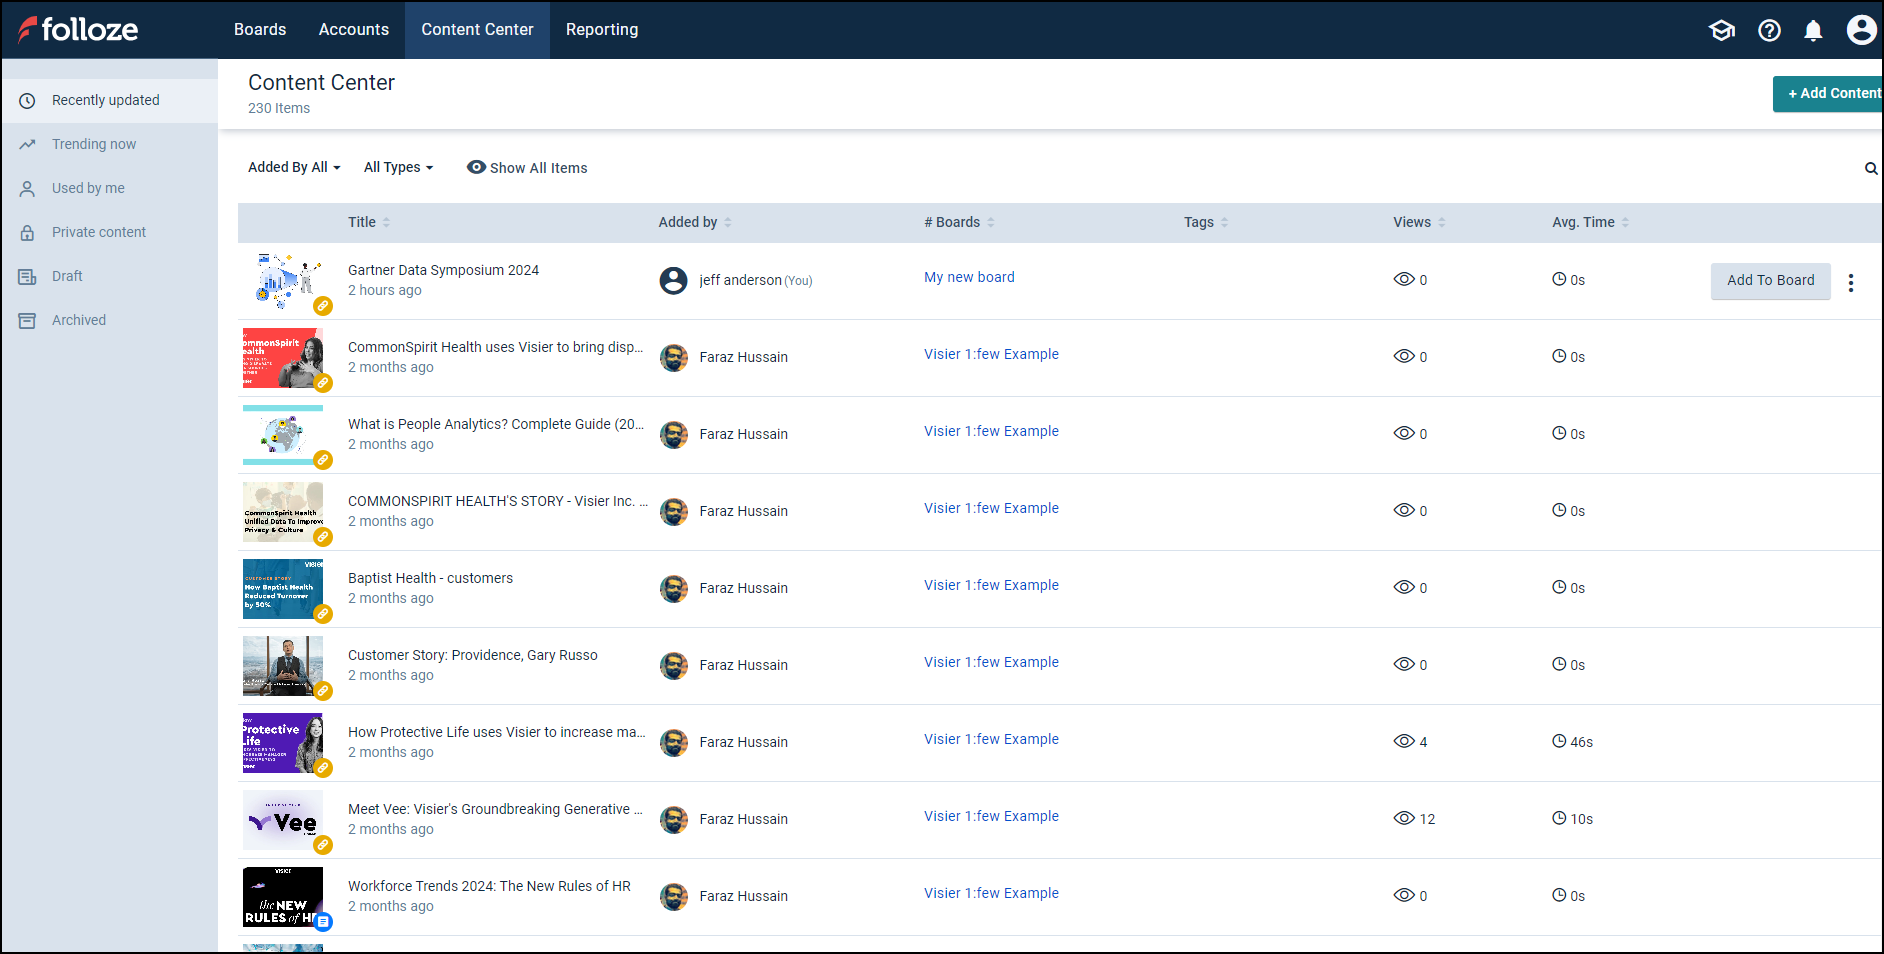Click the Folloze logo

[x=78, y=30]
